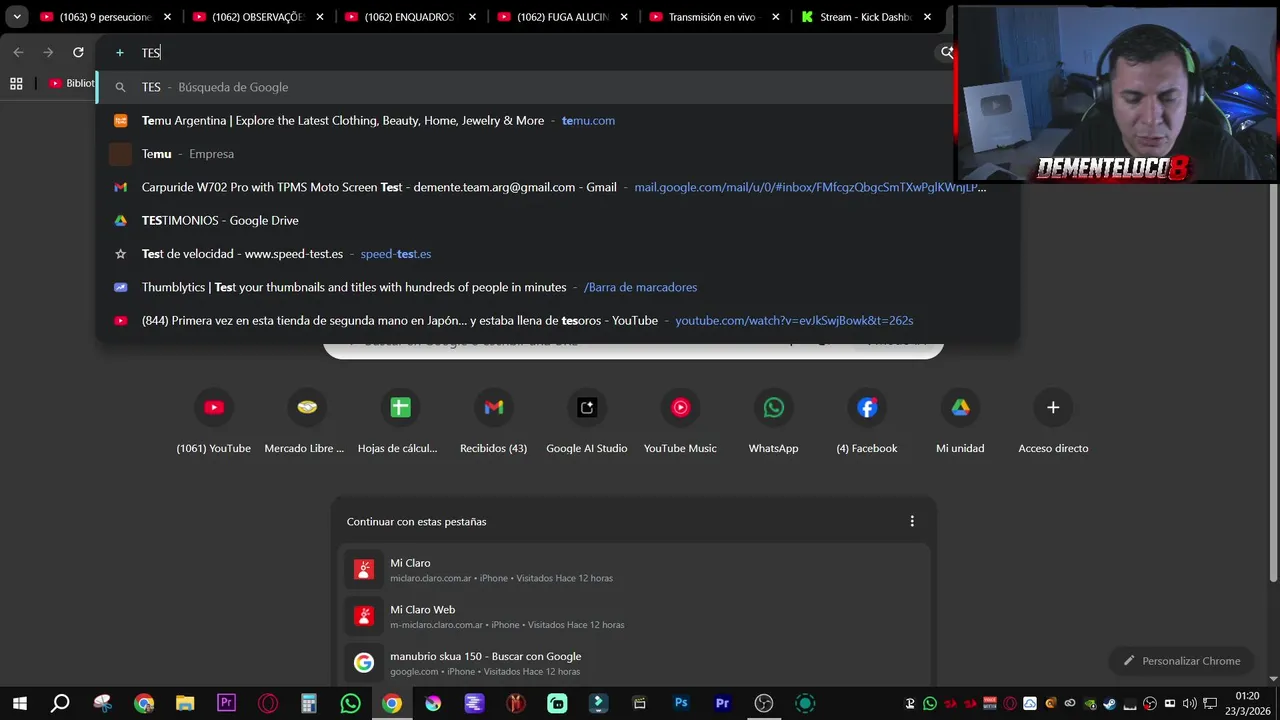Image resolution: width=1280 pixels, height=720 pixels.
Task: Open the Carpuride W702 Pro Gmail suggestion
Action: 557,187
